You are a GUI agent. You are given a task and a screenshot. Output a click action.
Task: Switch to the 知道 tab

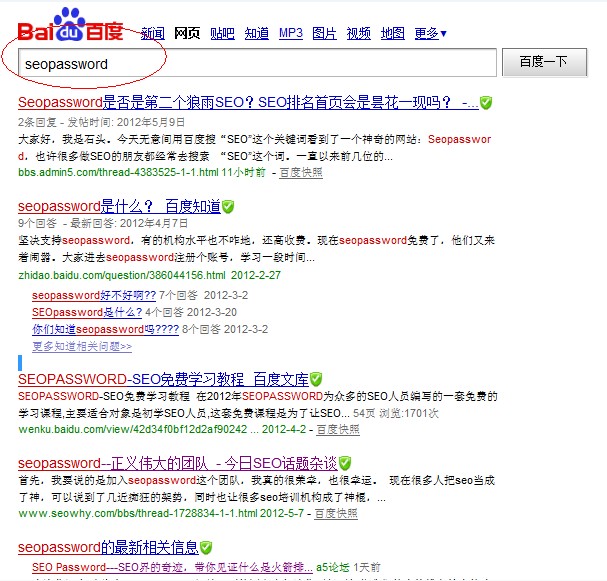click(257, 33)
